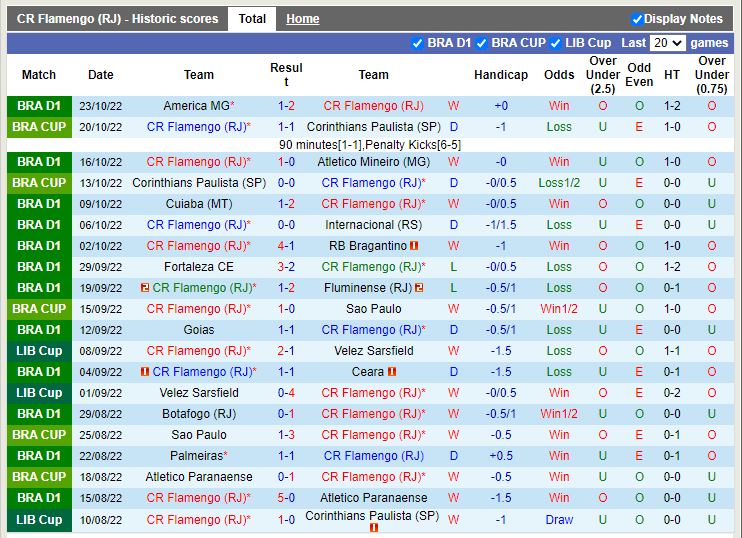
Task: Click the Match column header
Action: pos(39,75)
